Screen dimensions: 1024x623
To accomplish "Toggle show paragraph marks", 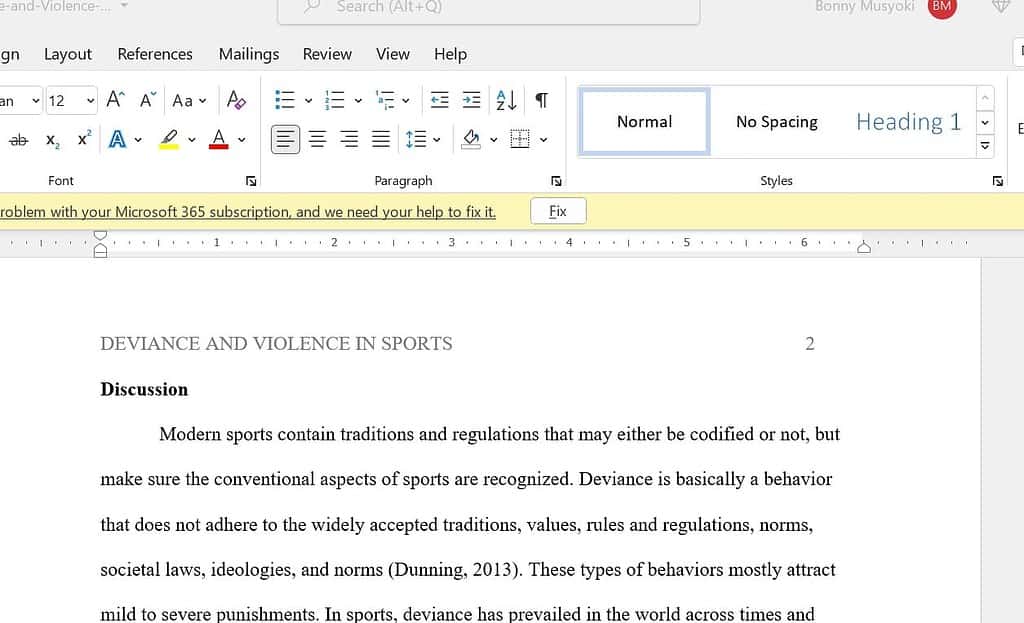I will [x=541, y=100].
